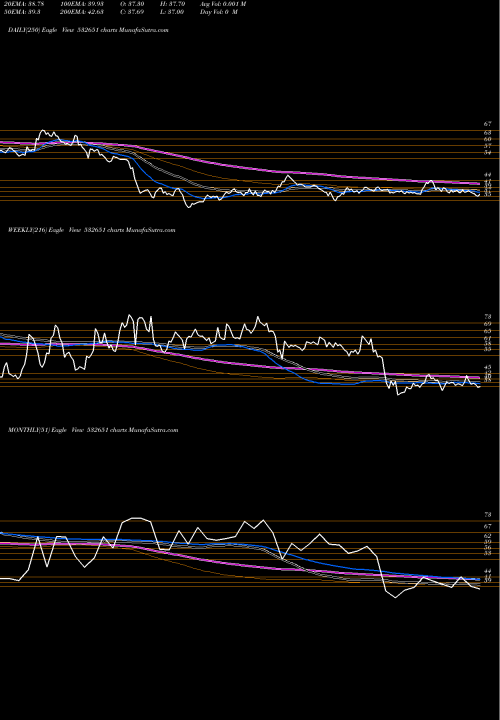
Task: Click the open price O: 37.30
Action: coord(134,4)
